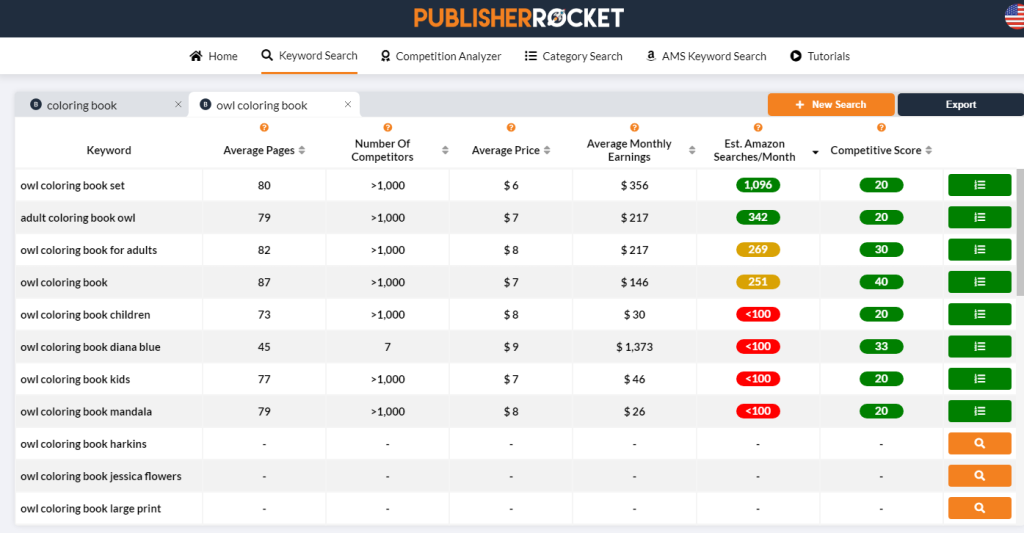Viewport: 1024px width, 533px height.
Task: Open competitors list for owl coloring book diana blue
Action: pyautogui.click(x=980, y=347)
